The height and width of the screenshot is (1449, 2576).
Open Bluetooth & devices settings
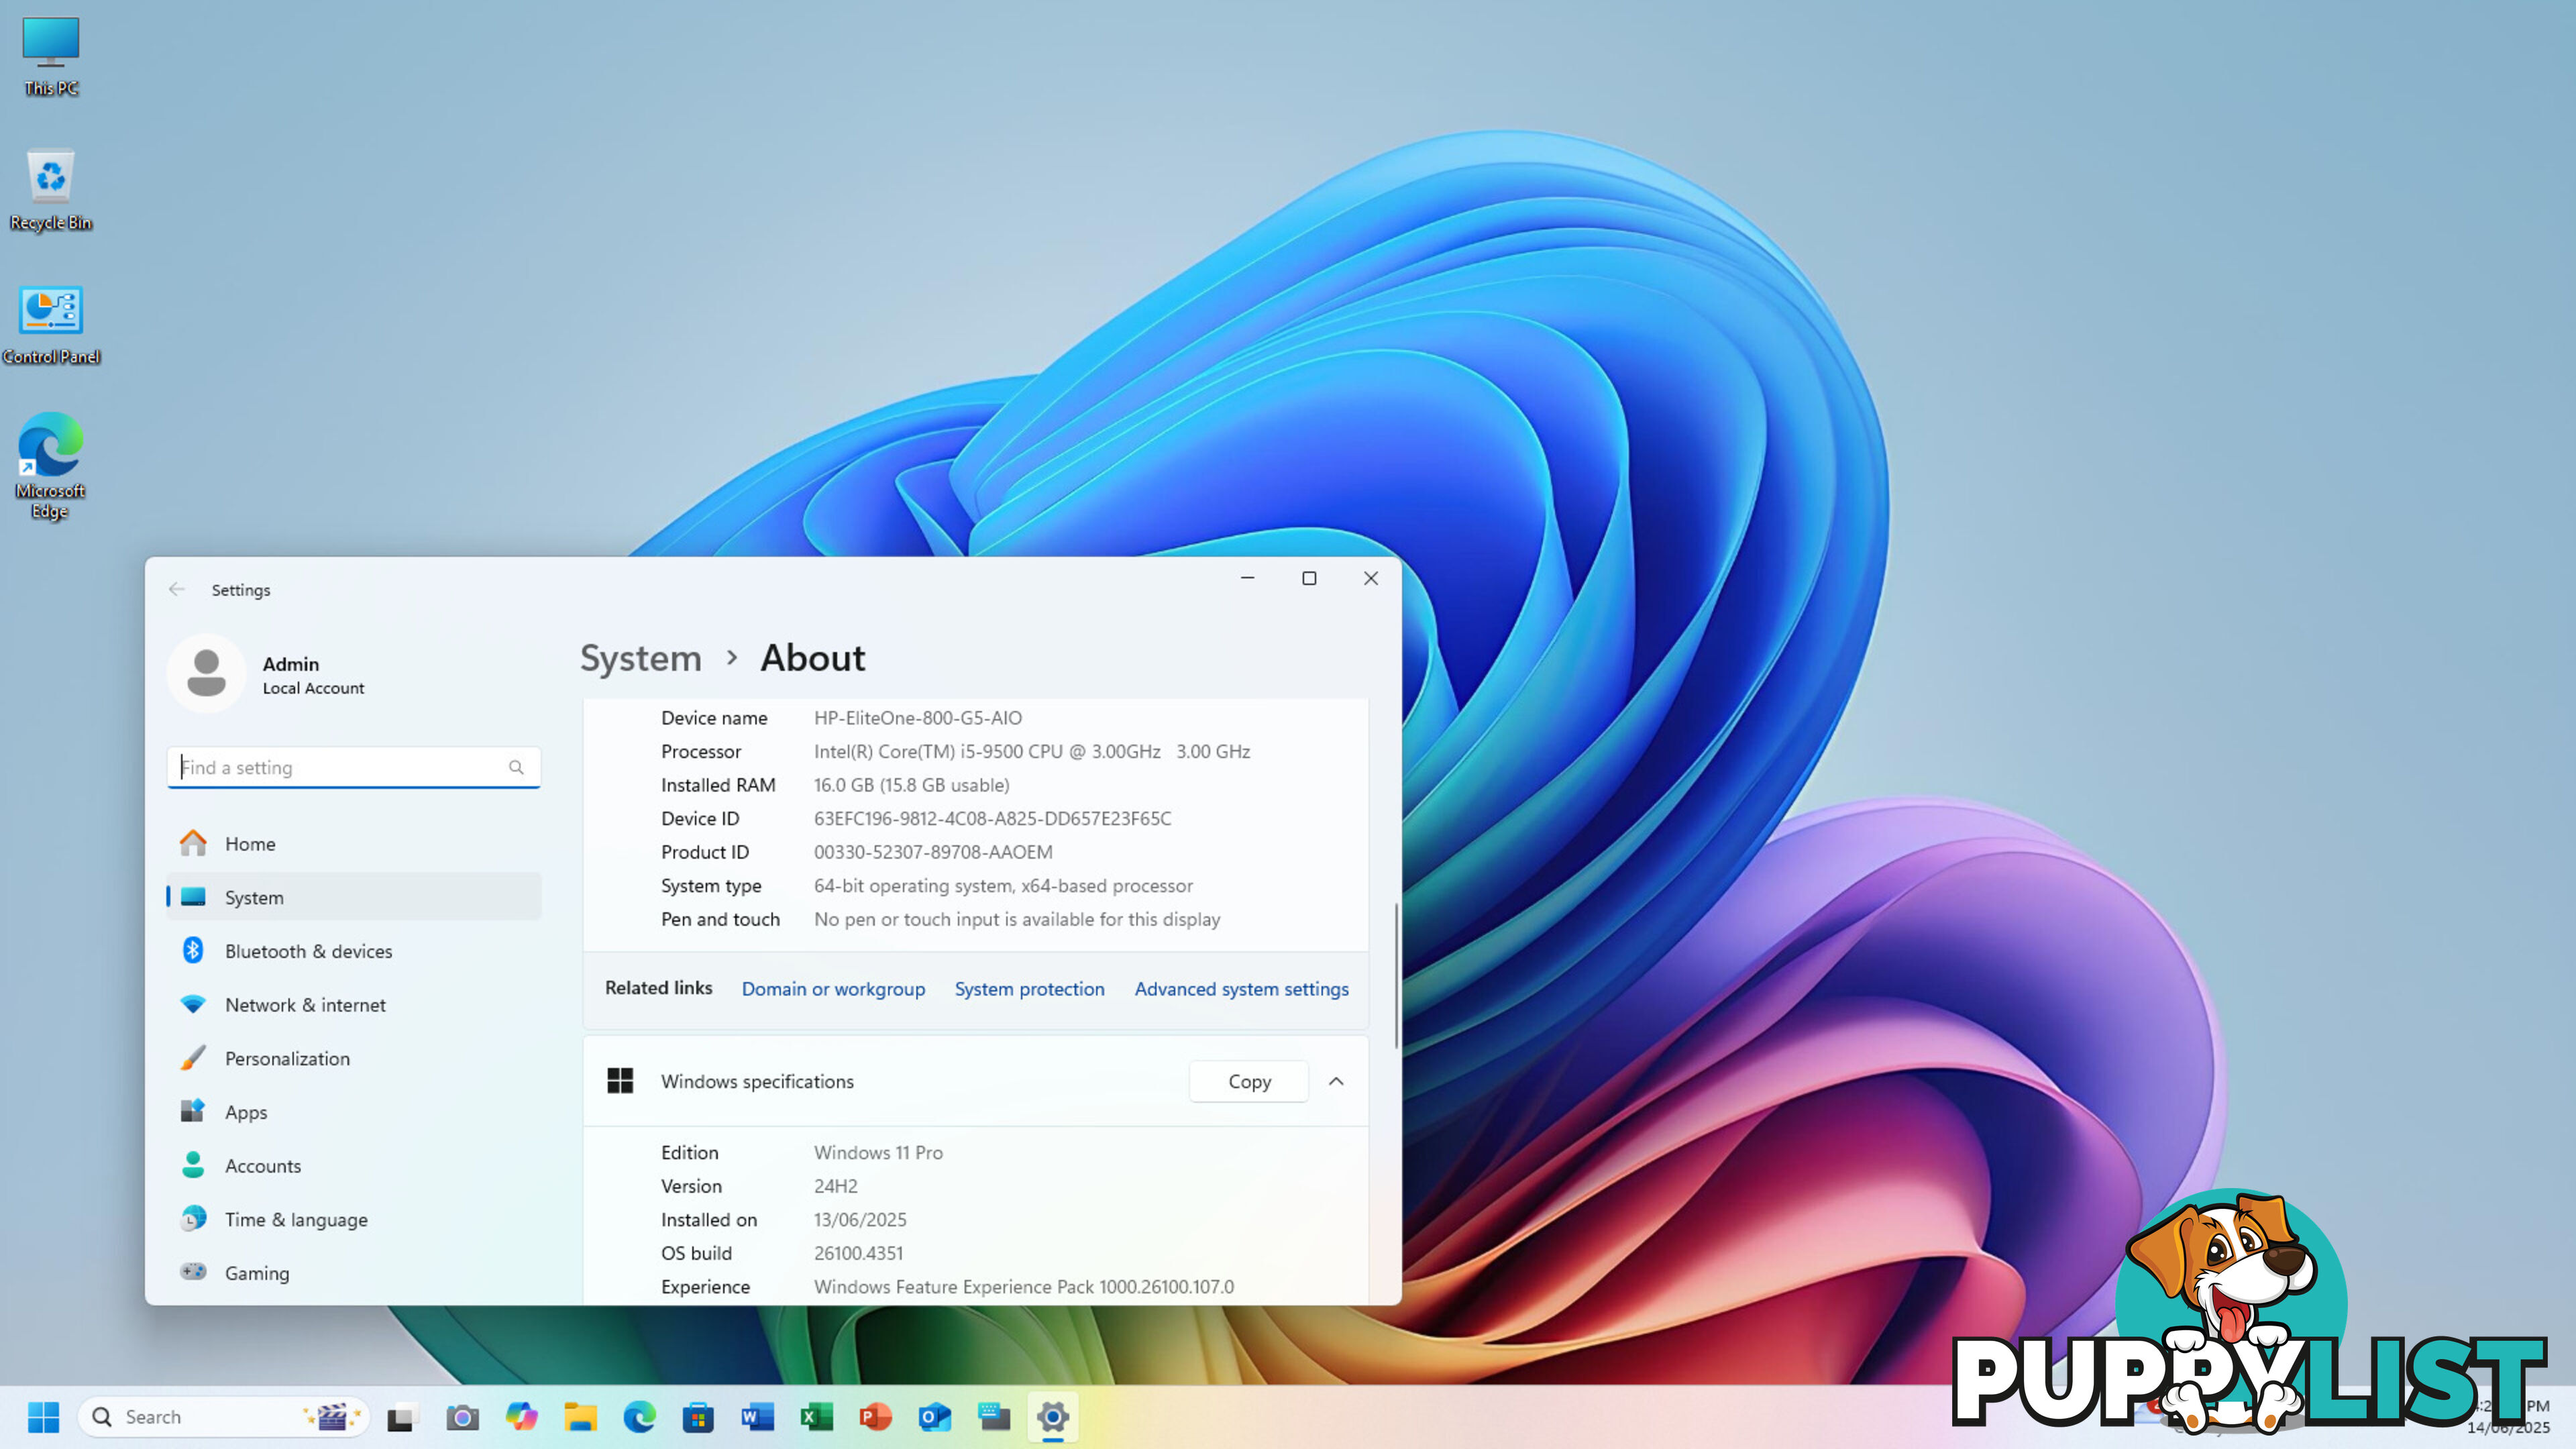point(354,951)
